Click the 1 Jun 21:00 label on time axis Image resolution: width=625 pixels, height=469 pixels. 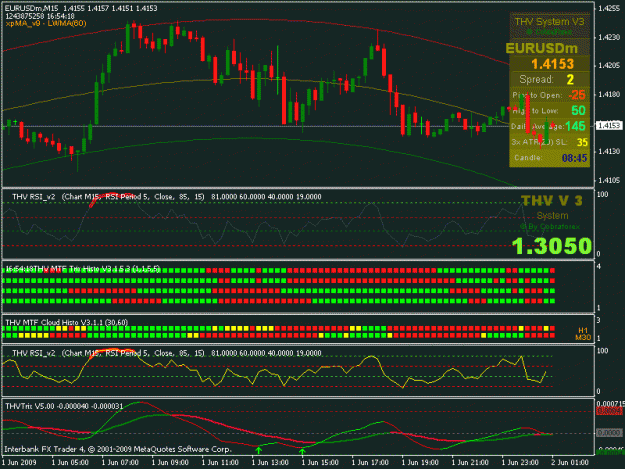(470, 463)
